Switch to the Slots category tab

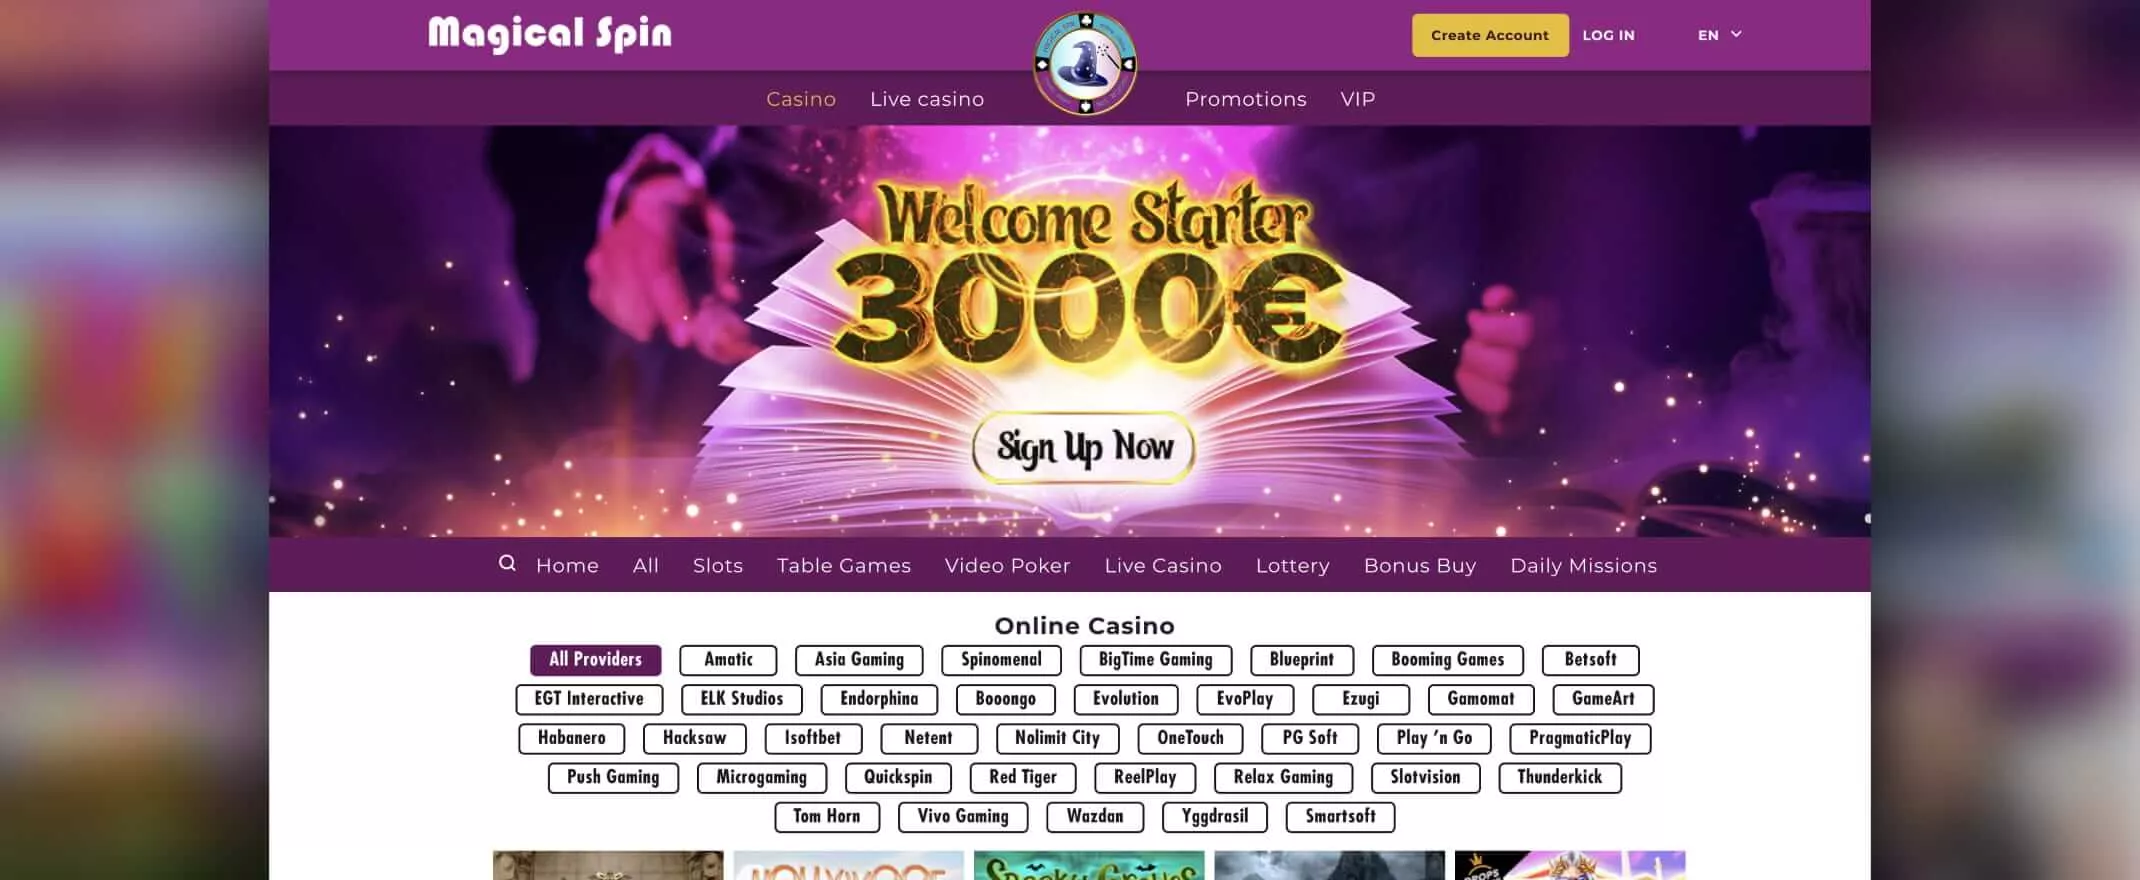tap(718, 566)
